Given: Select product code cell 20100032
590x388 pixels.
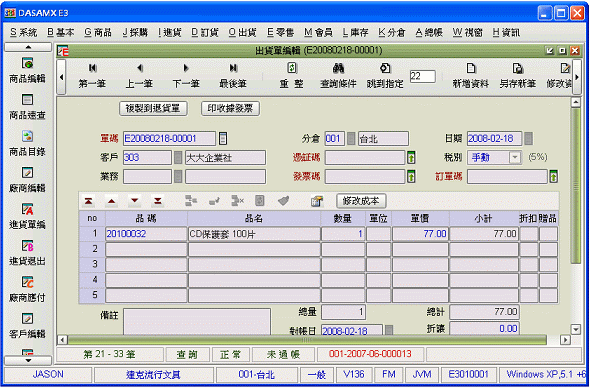Looking at the screenshot, I should [x=146, y=234].
